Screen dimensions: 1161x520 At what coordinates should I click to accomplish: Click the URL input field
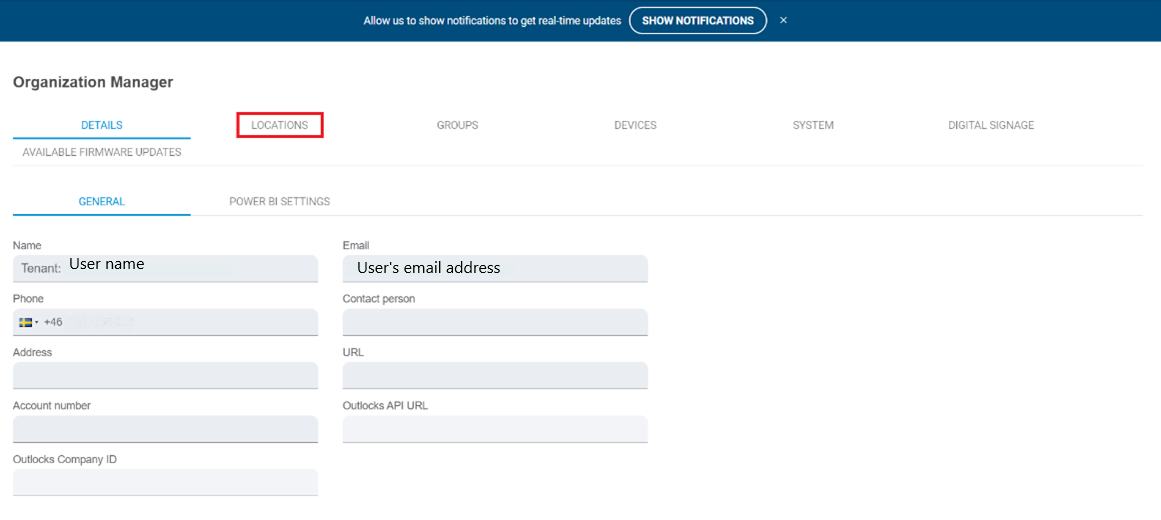[495, 376]
